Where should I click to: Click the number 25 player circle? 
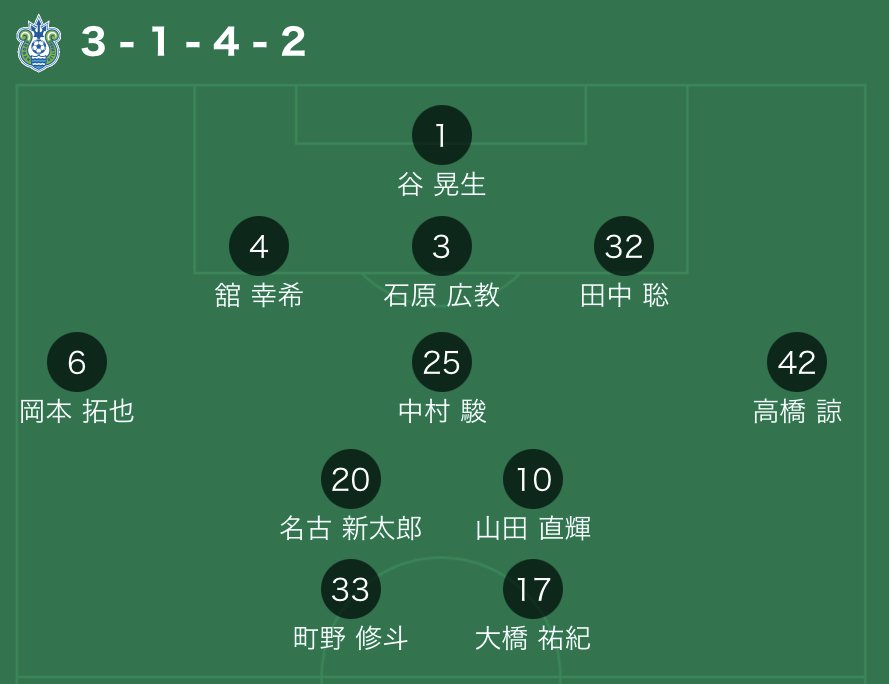tap(442, 362)
